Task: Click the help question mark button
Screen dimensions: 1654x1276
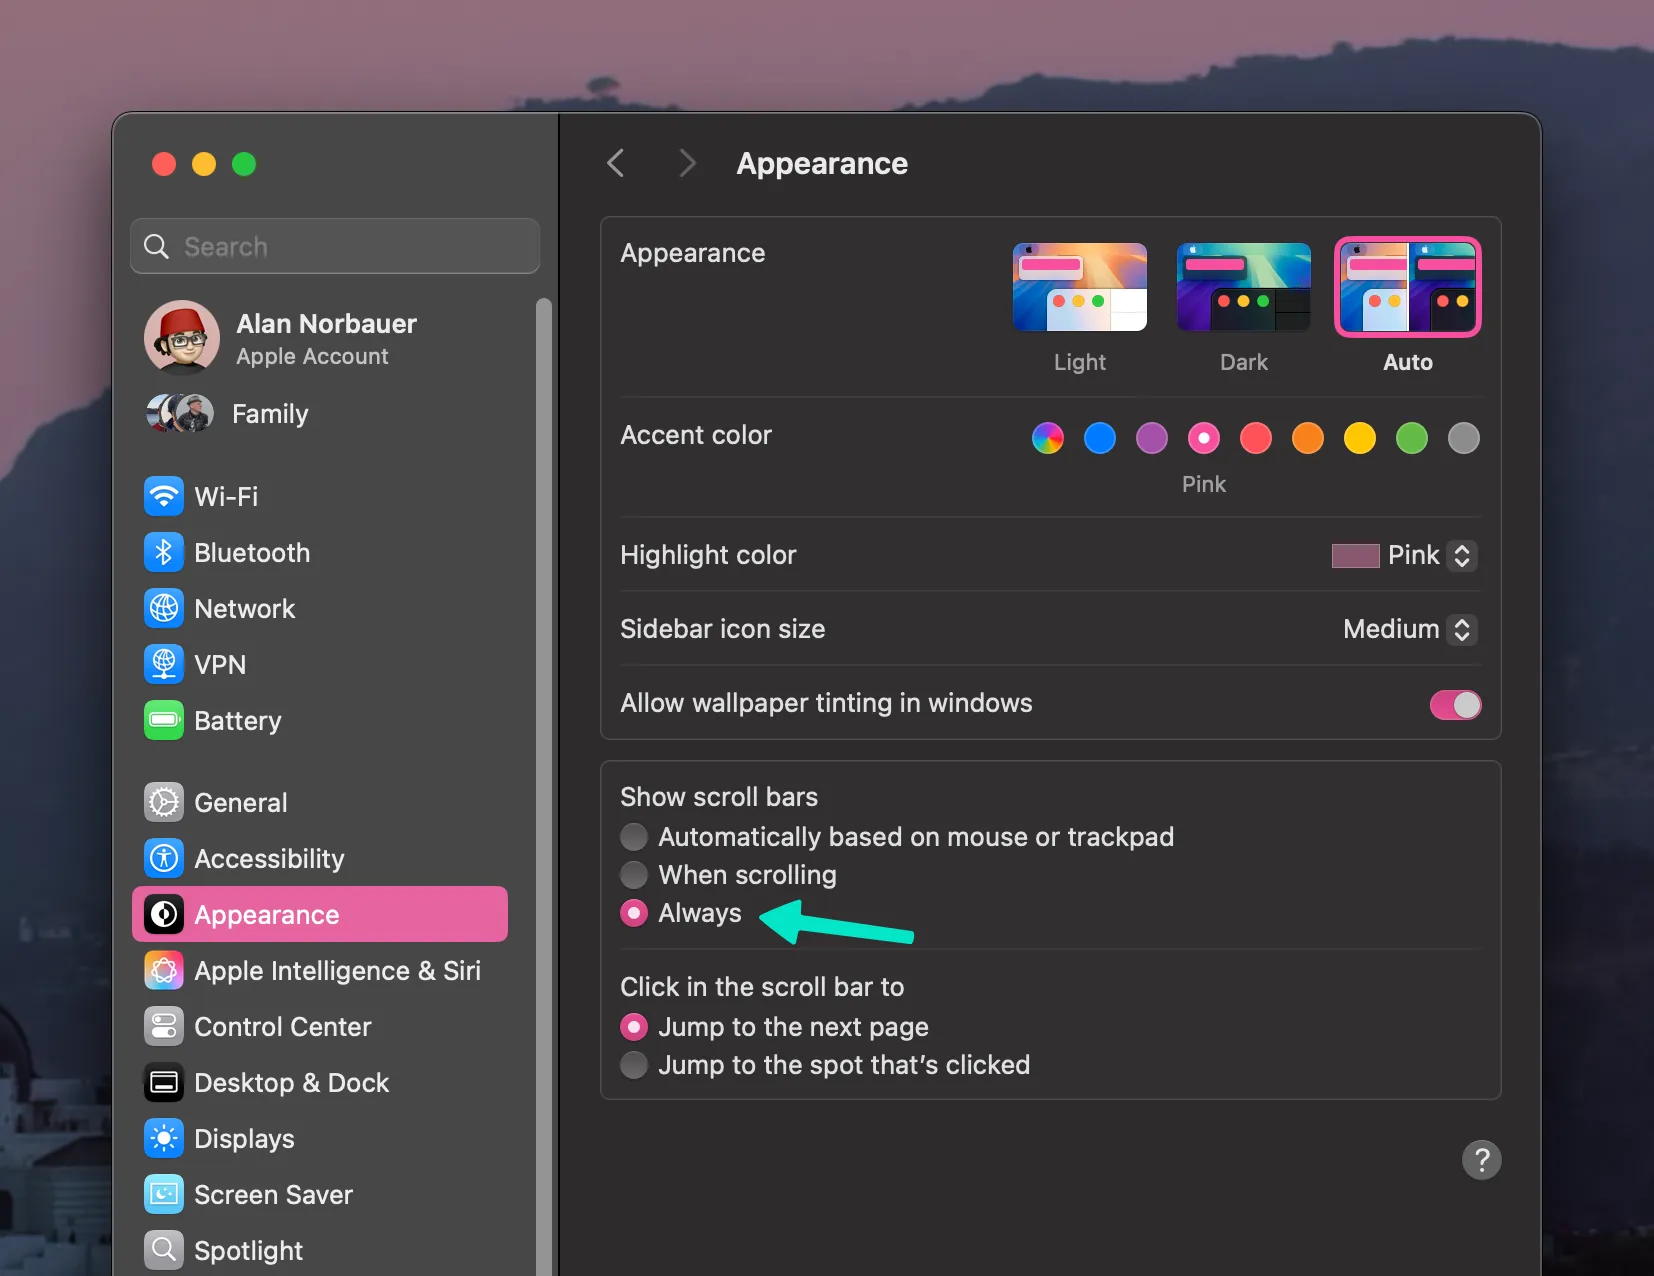Action: [1481, 1160]
